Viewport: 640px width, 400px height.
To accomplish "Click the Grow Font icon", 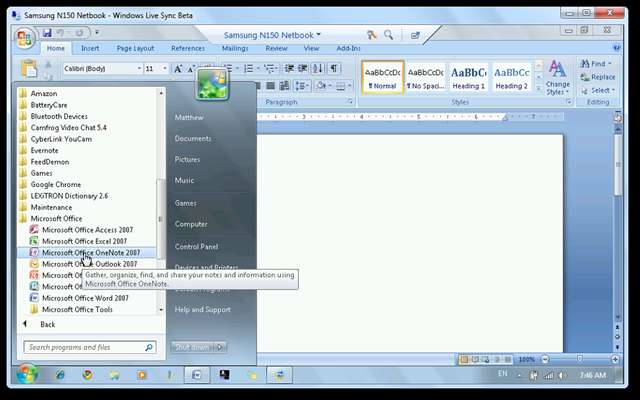I will coord(178,69).
